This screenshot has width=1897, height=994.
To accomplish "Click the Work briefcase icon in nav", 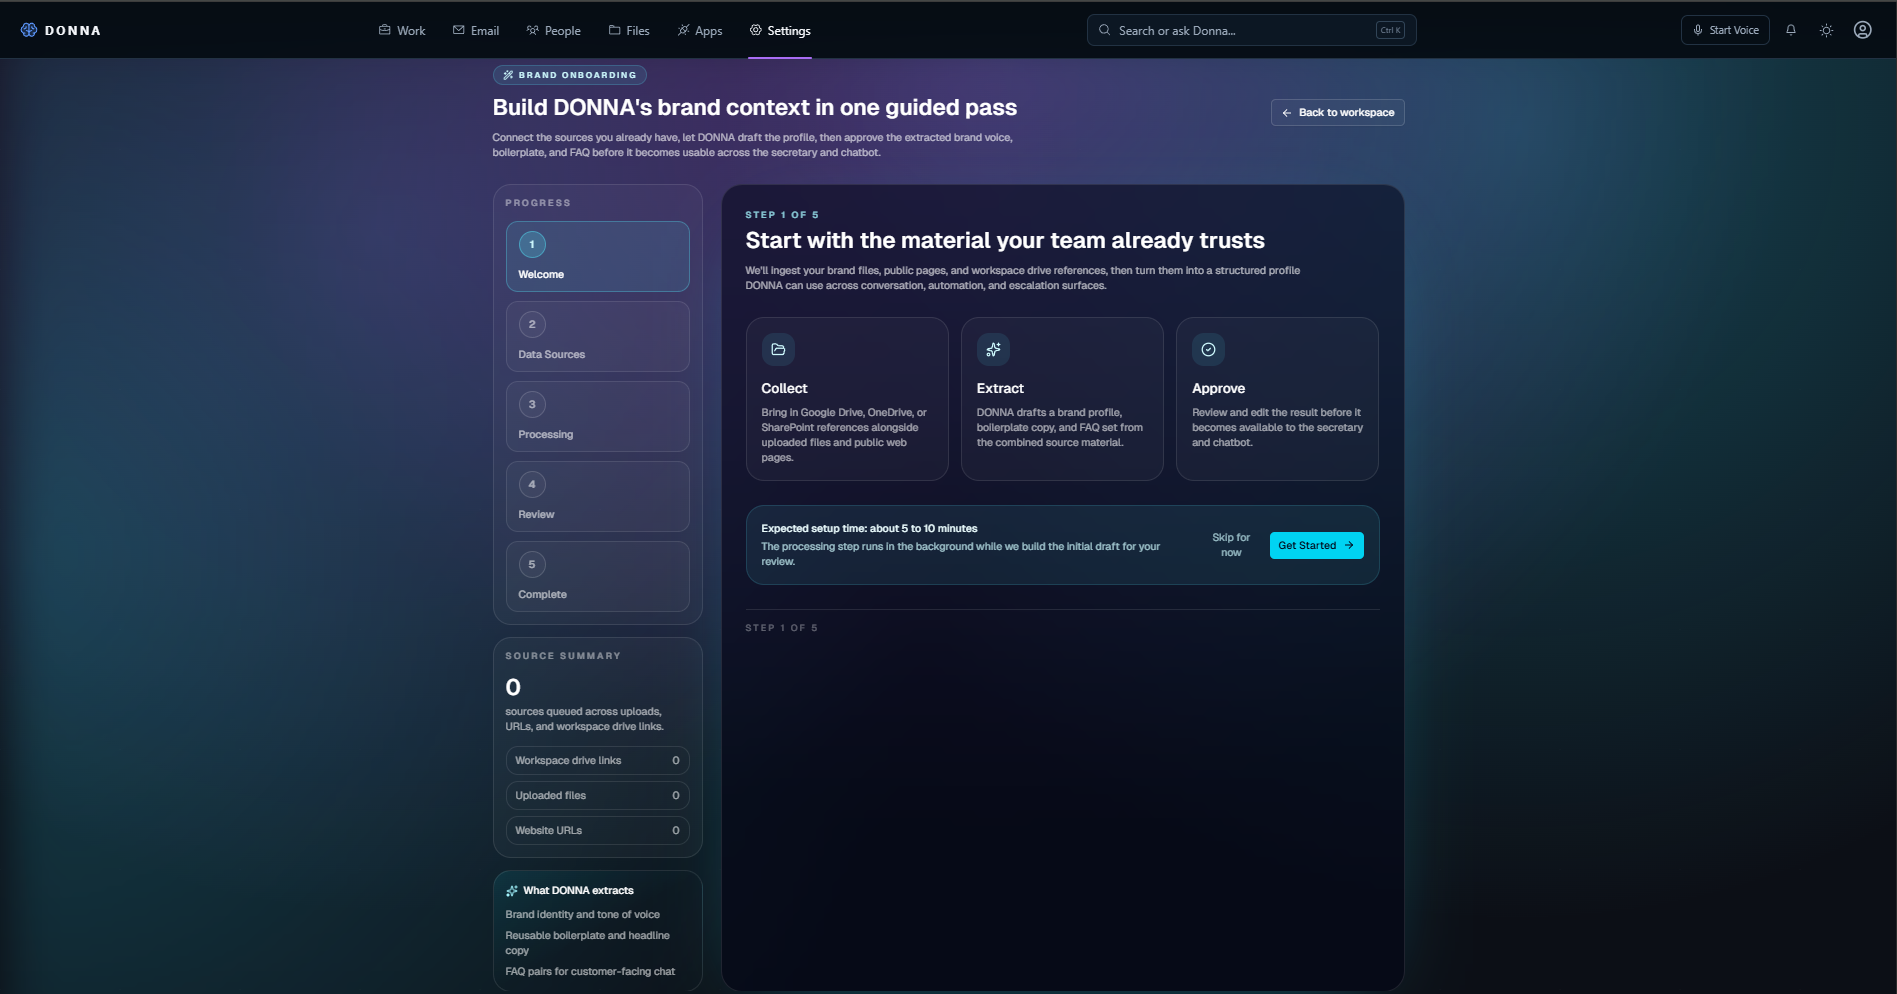I will point(384,30).
